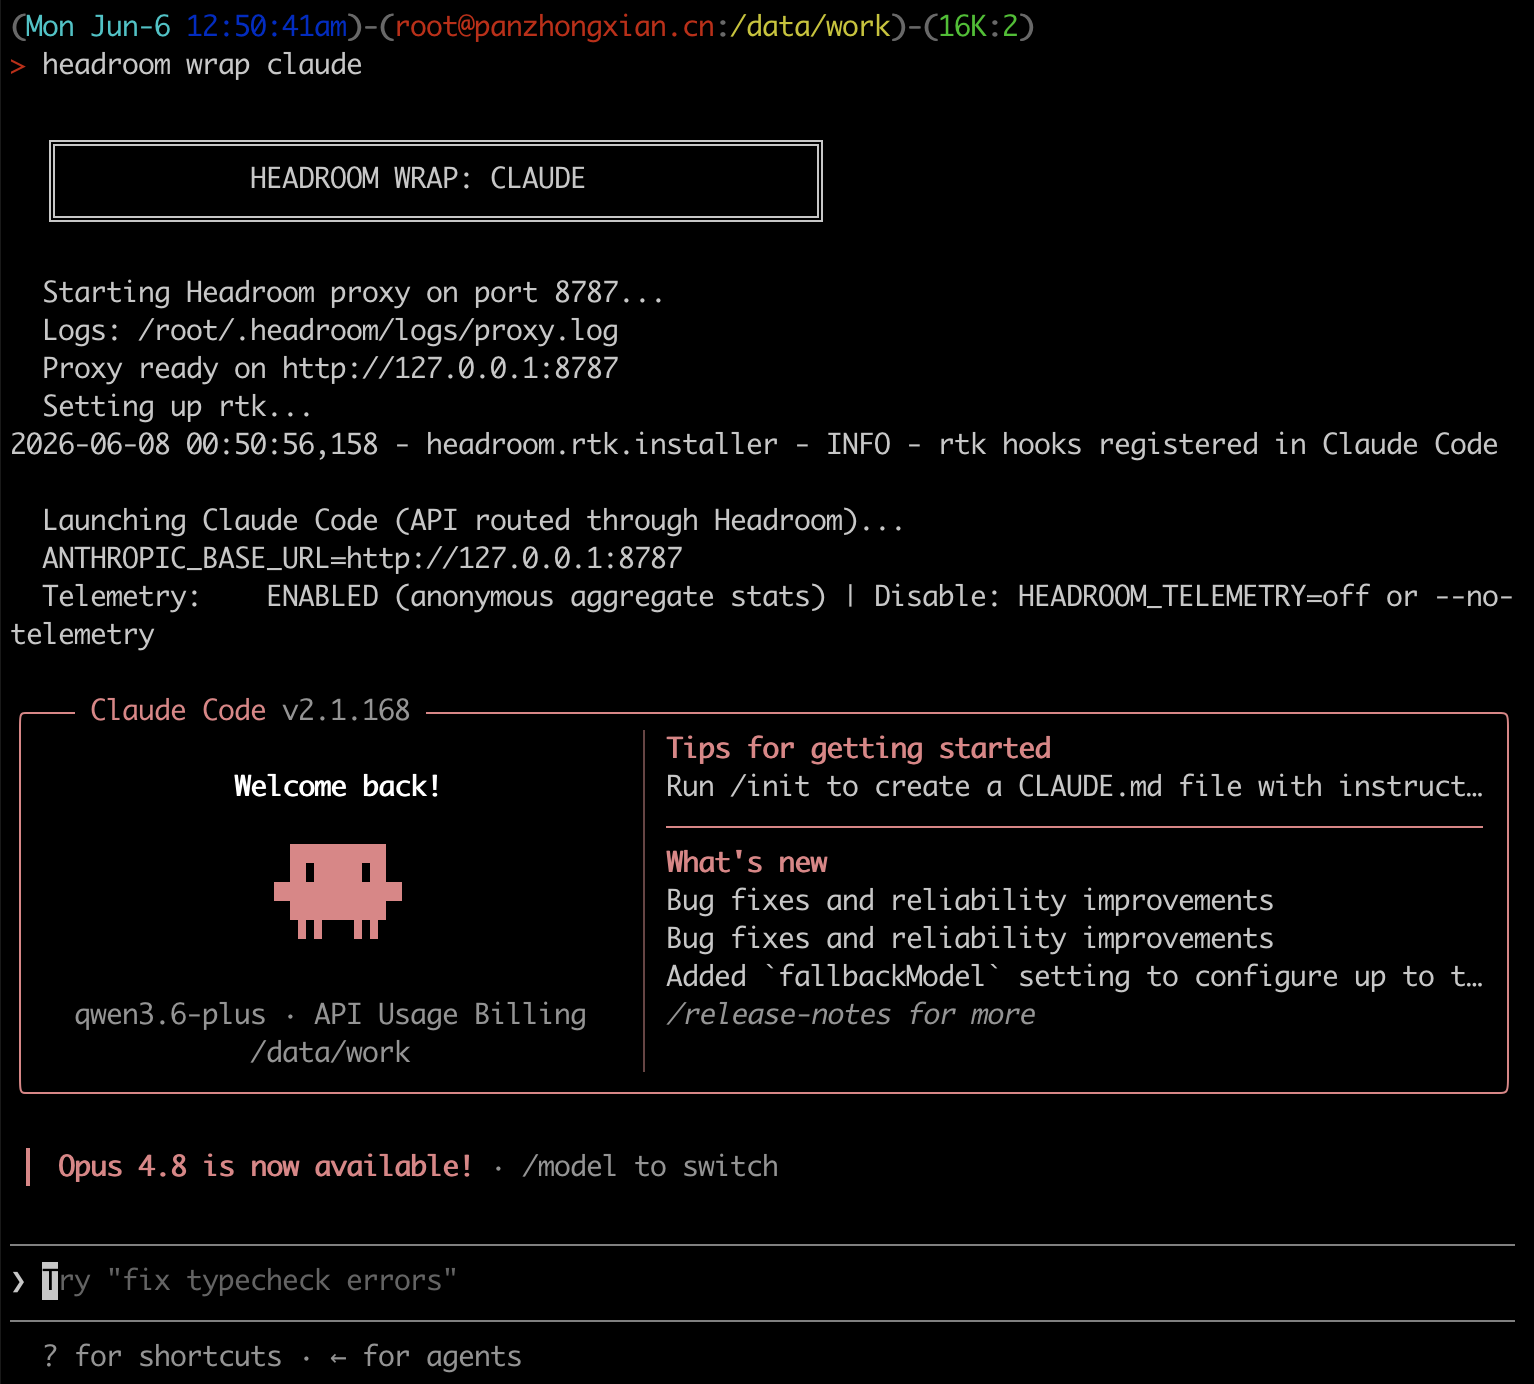The width and height of the screenshot is (1534, 1384).
Task: Click the "Starting Headroom proxy on port 8787..." line
Action: [353, 292]
